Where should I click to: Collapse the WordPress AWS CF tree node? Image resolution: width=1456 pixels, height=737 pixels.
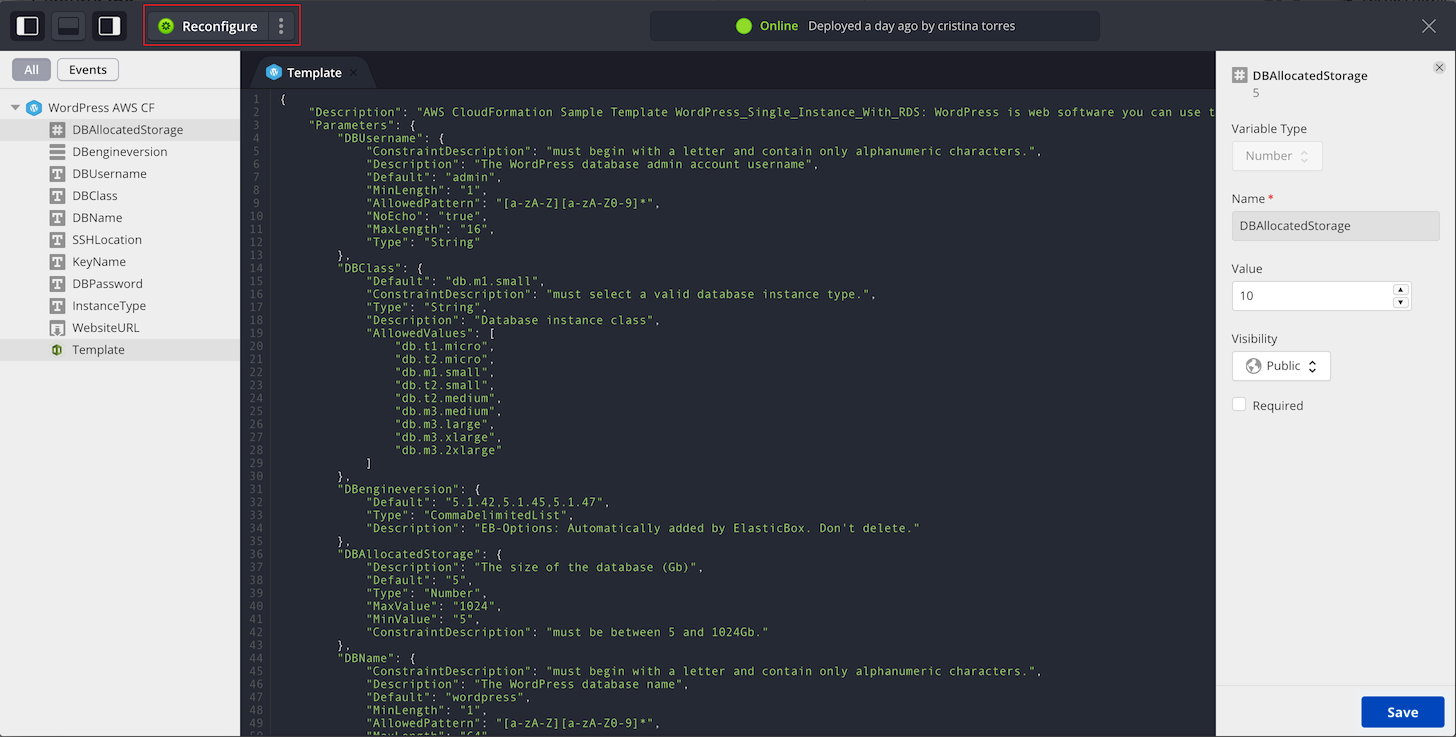15,108
